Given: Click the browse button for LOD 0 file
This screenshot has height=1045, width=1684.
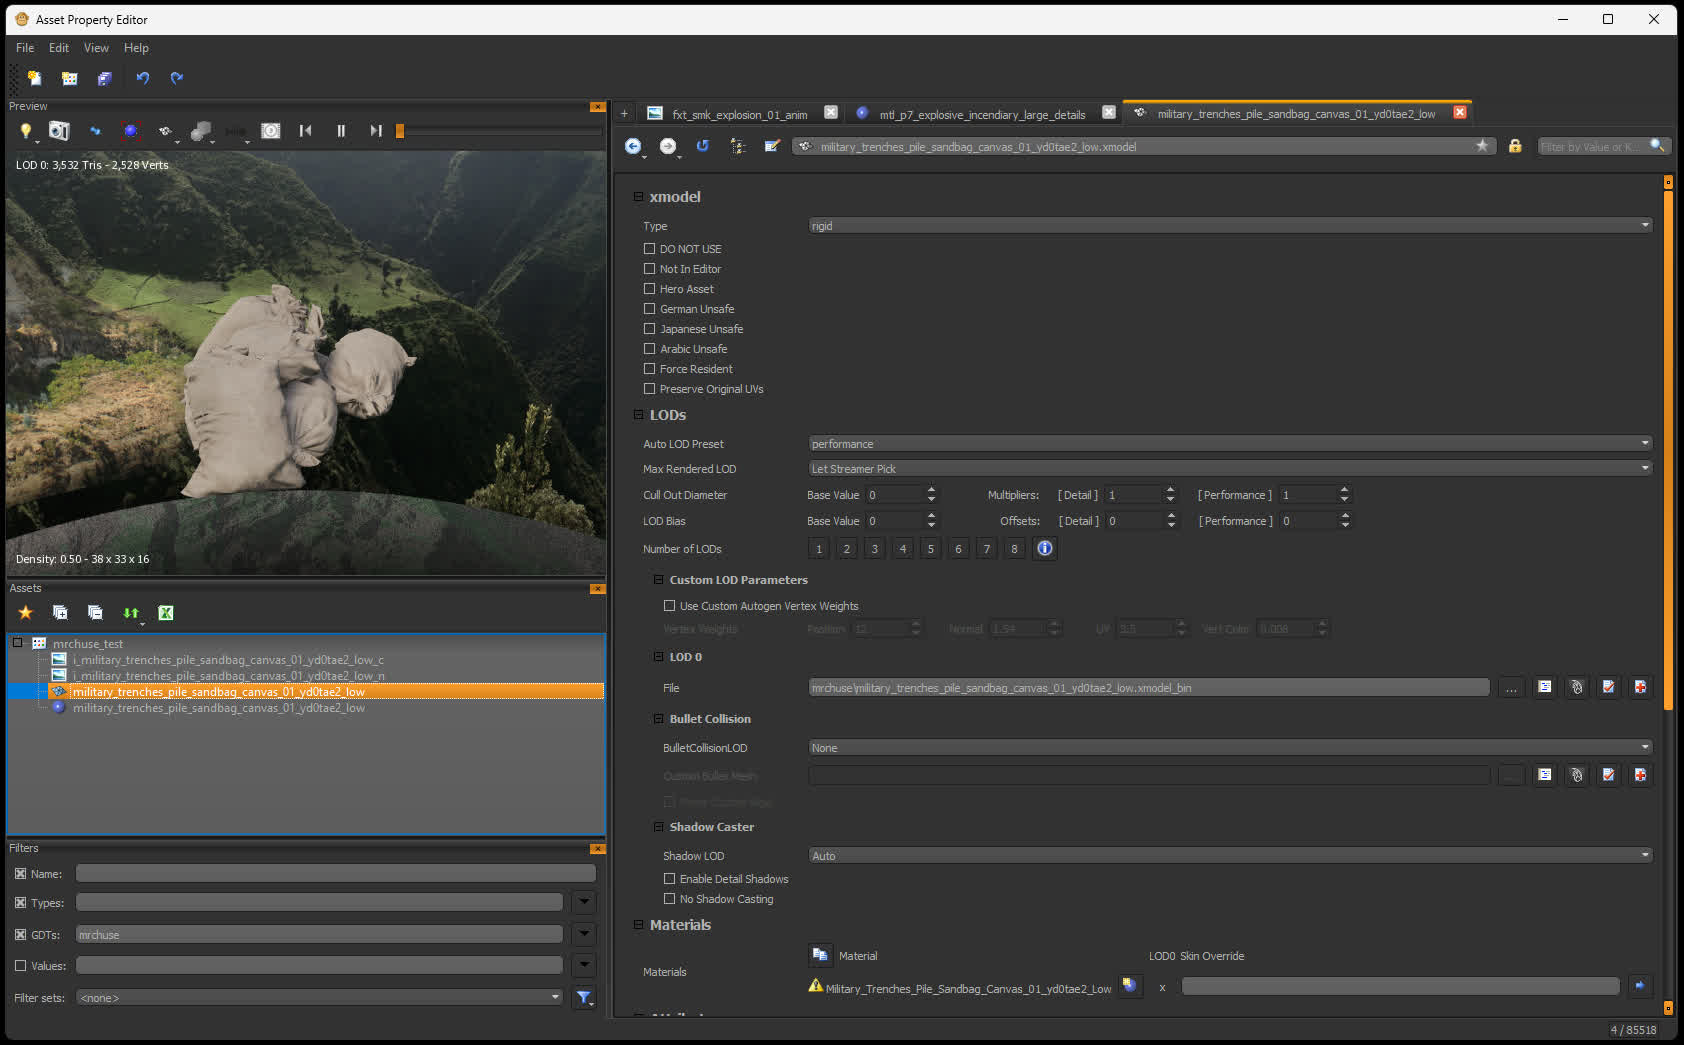Looking at the screenshot, I should 1511,688.
